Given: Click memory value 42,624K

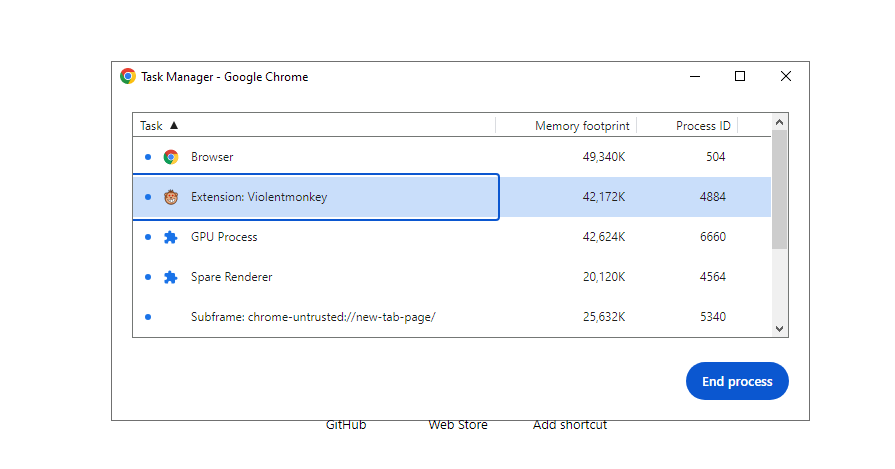Looking at the screenshot, I should click(x=604, y=237).
